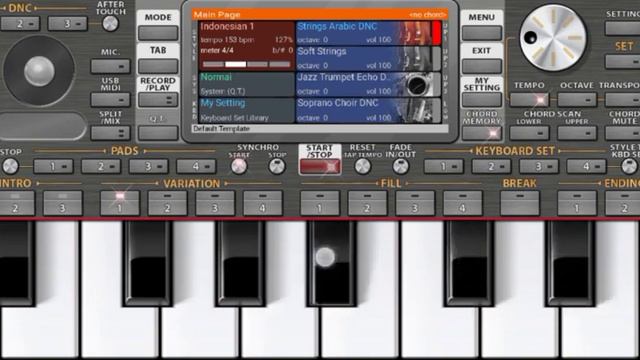The width and height of the screenshot is (640, 360).
Task: Open My Setting Keyboard Set Library
Action: click(247, 110)
